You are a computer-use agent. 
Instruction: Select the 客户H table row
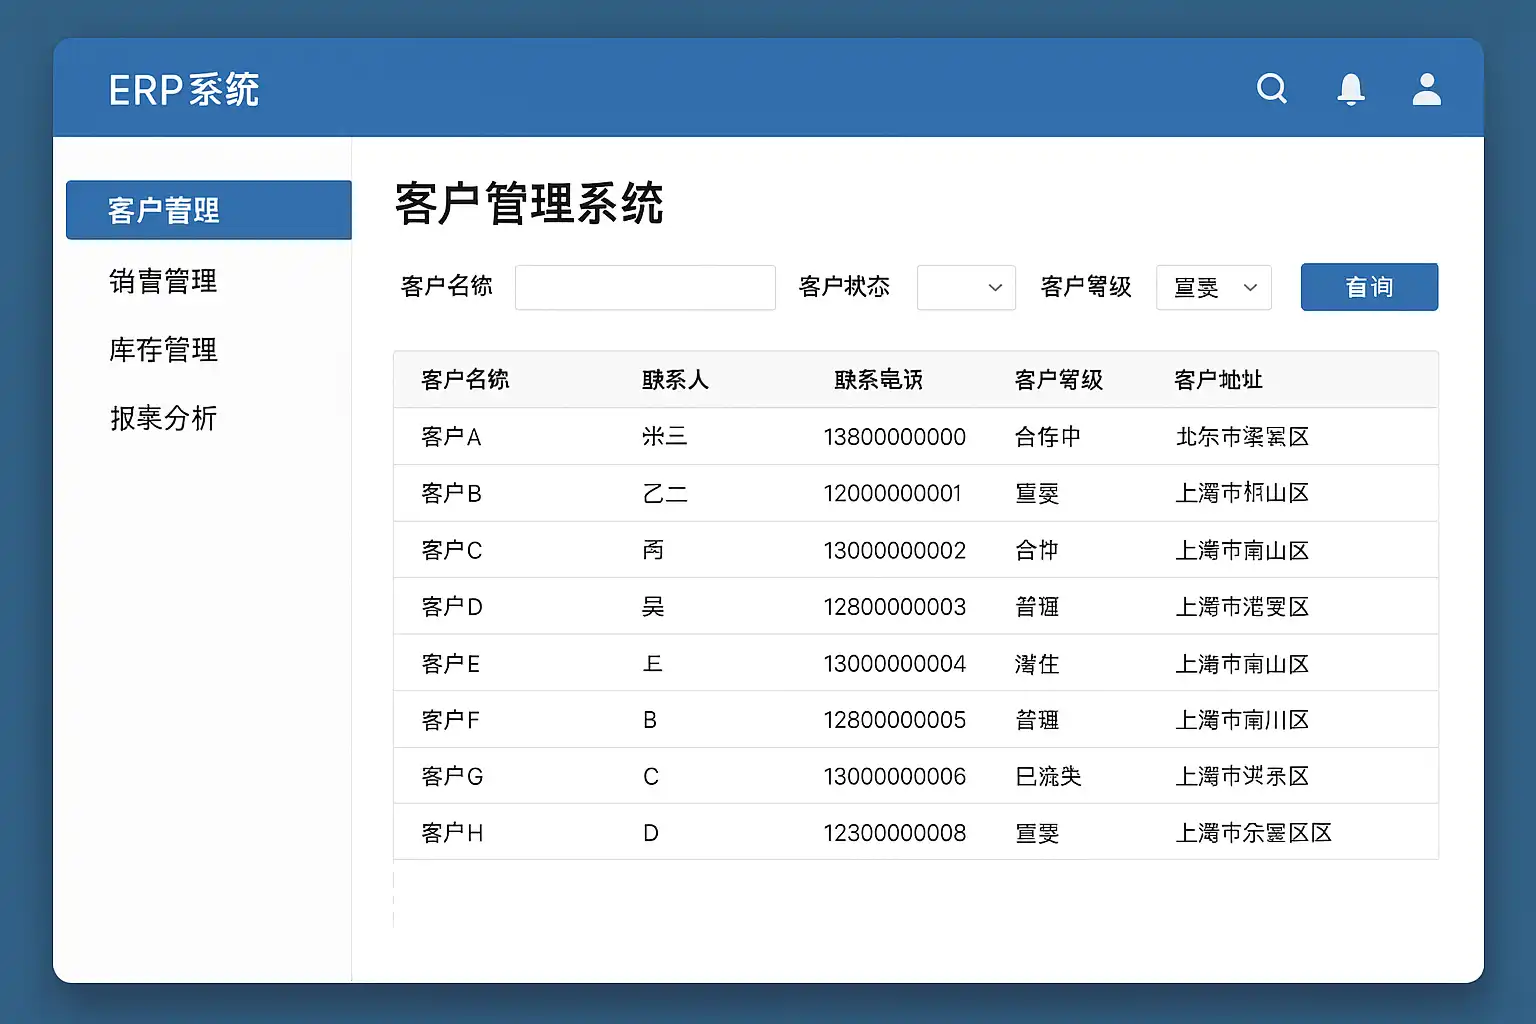click(915, 833)
